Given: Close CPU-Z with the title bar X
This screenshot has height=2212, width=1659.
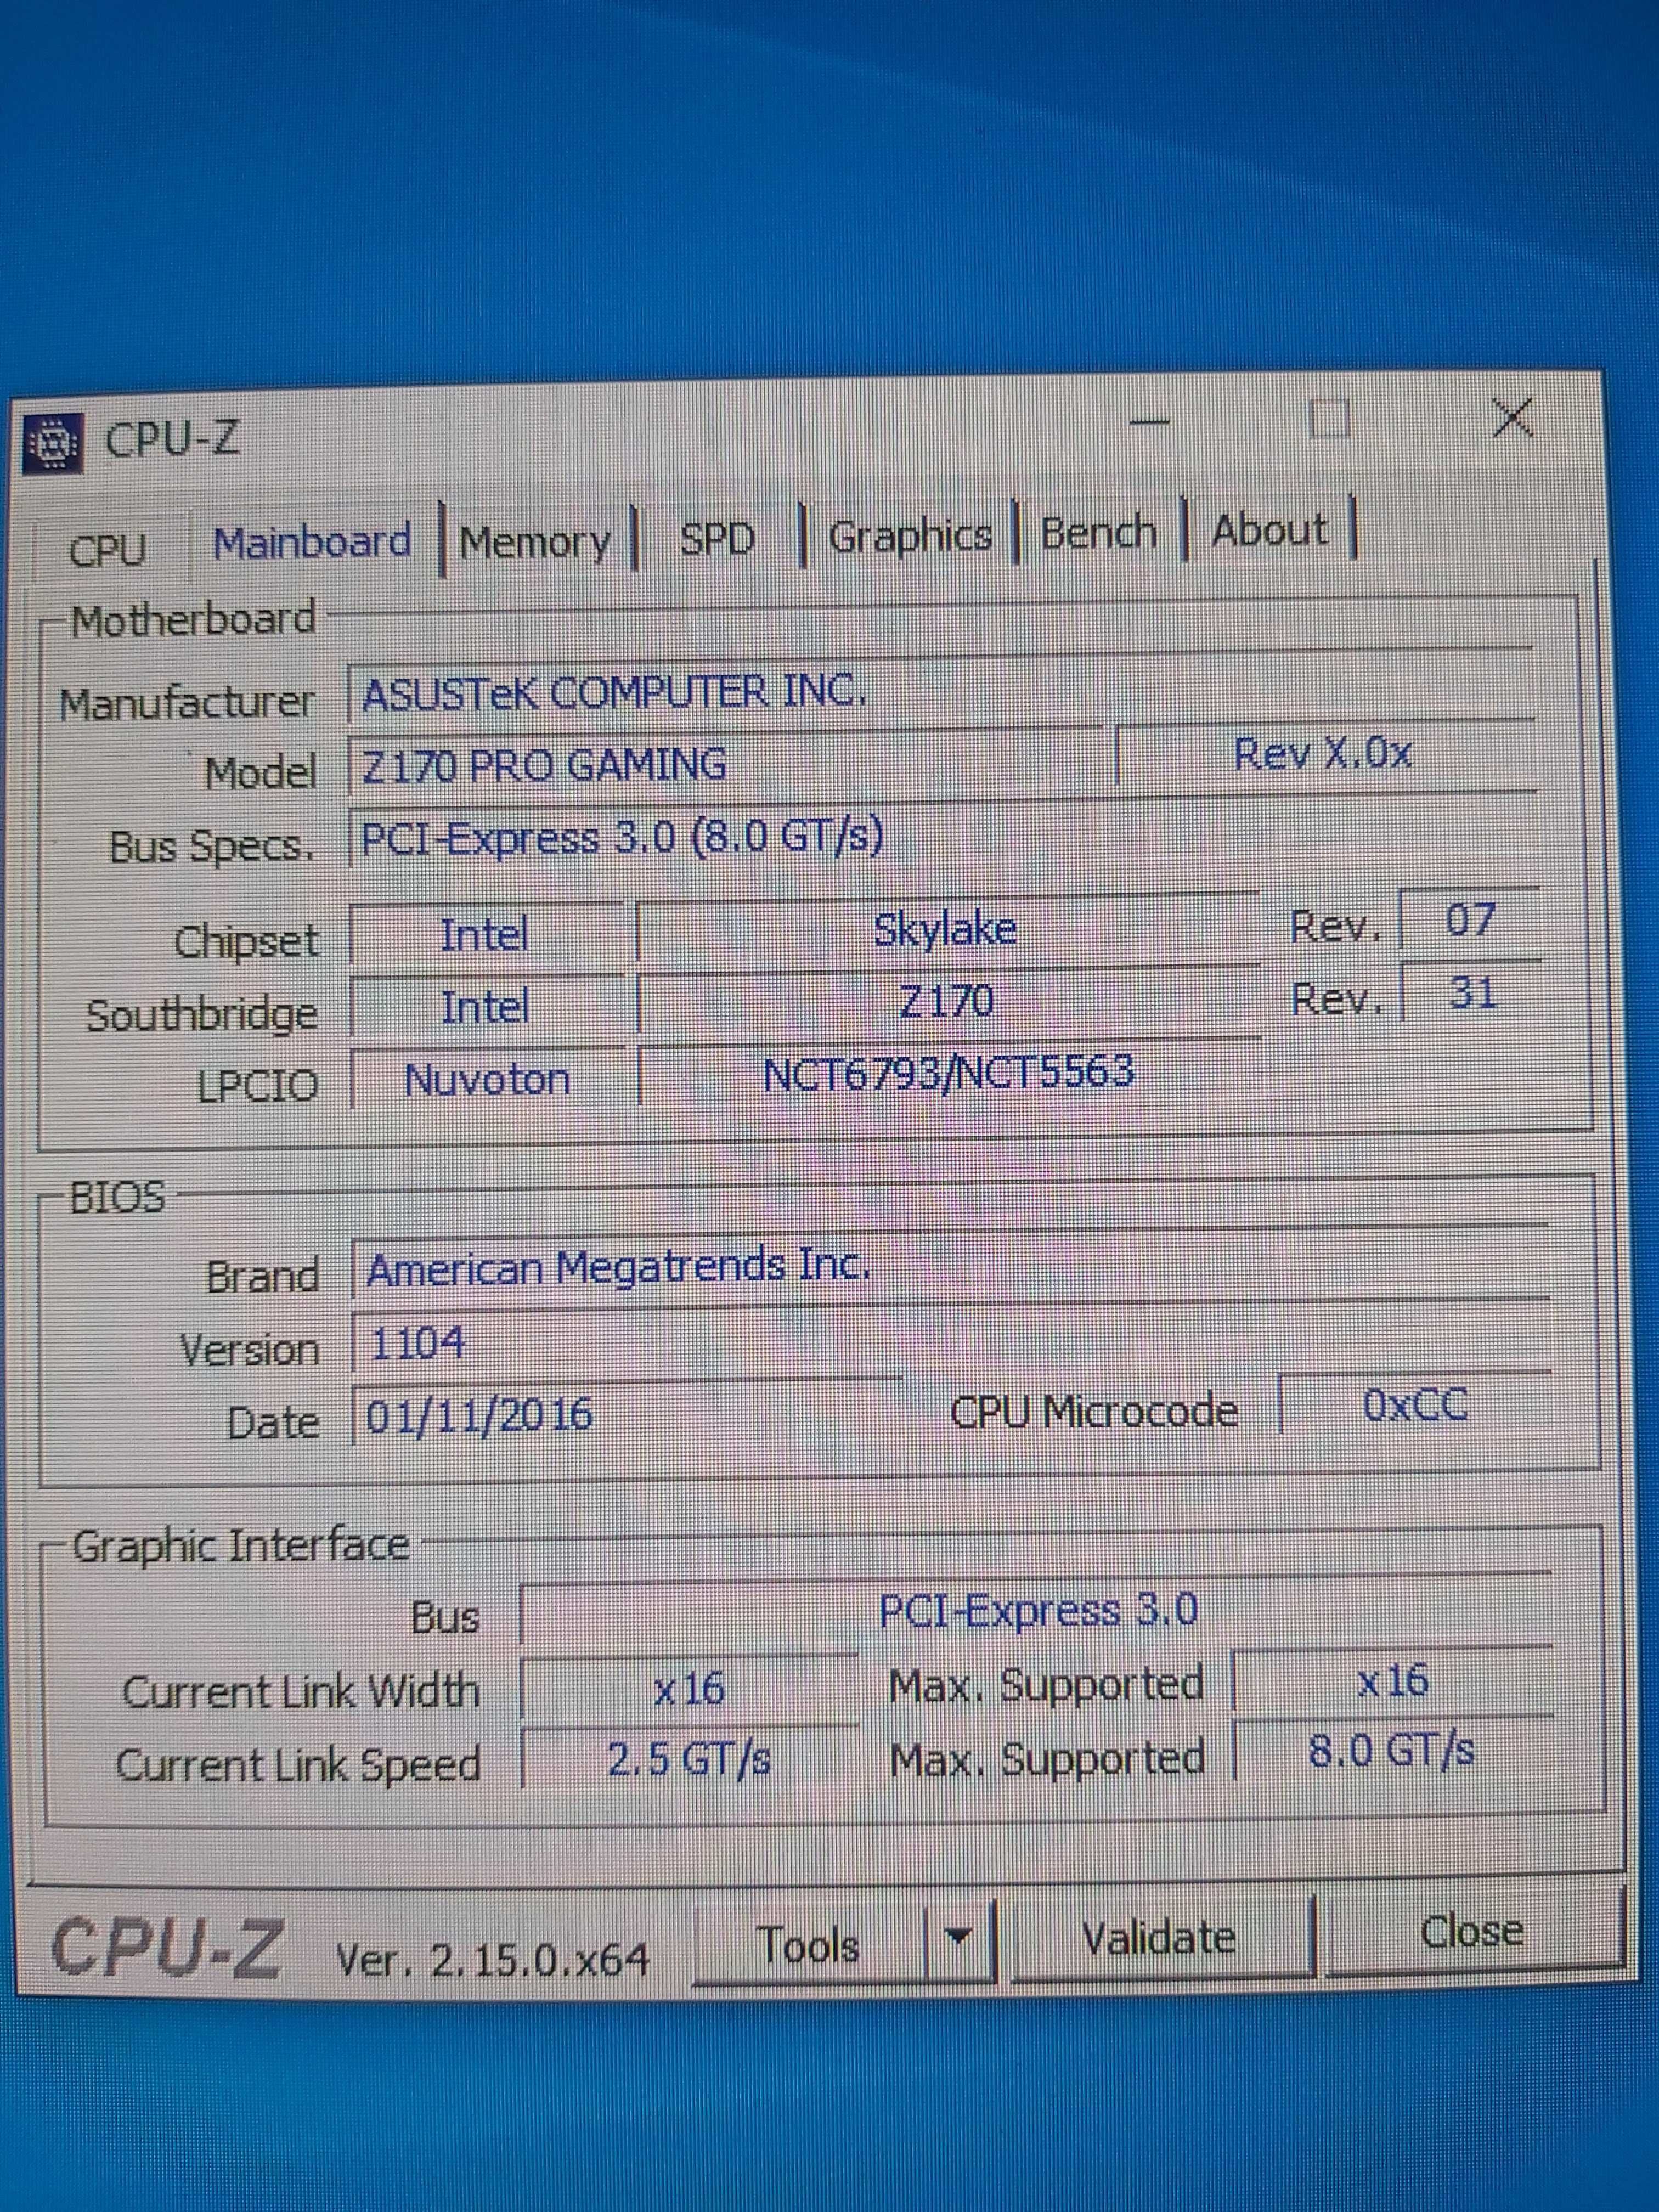Looking at the screenshot, I should point(1512,417).
